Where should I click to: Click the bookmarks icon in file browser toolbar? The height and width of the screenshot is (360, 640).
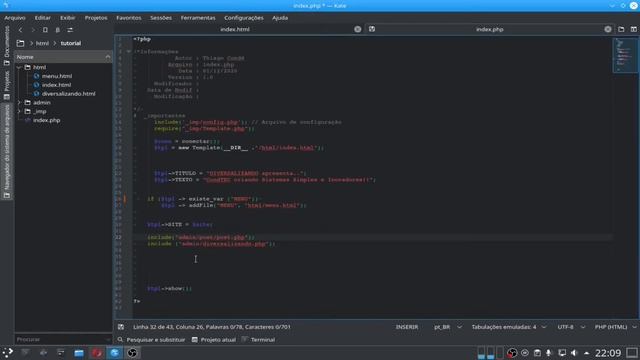(45, 30)
